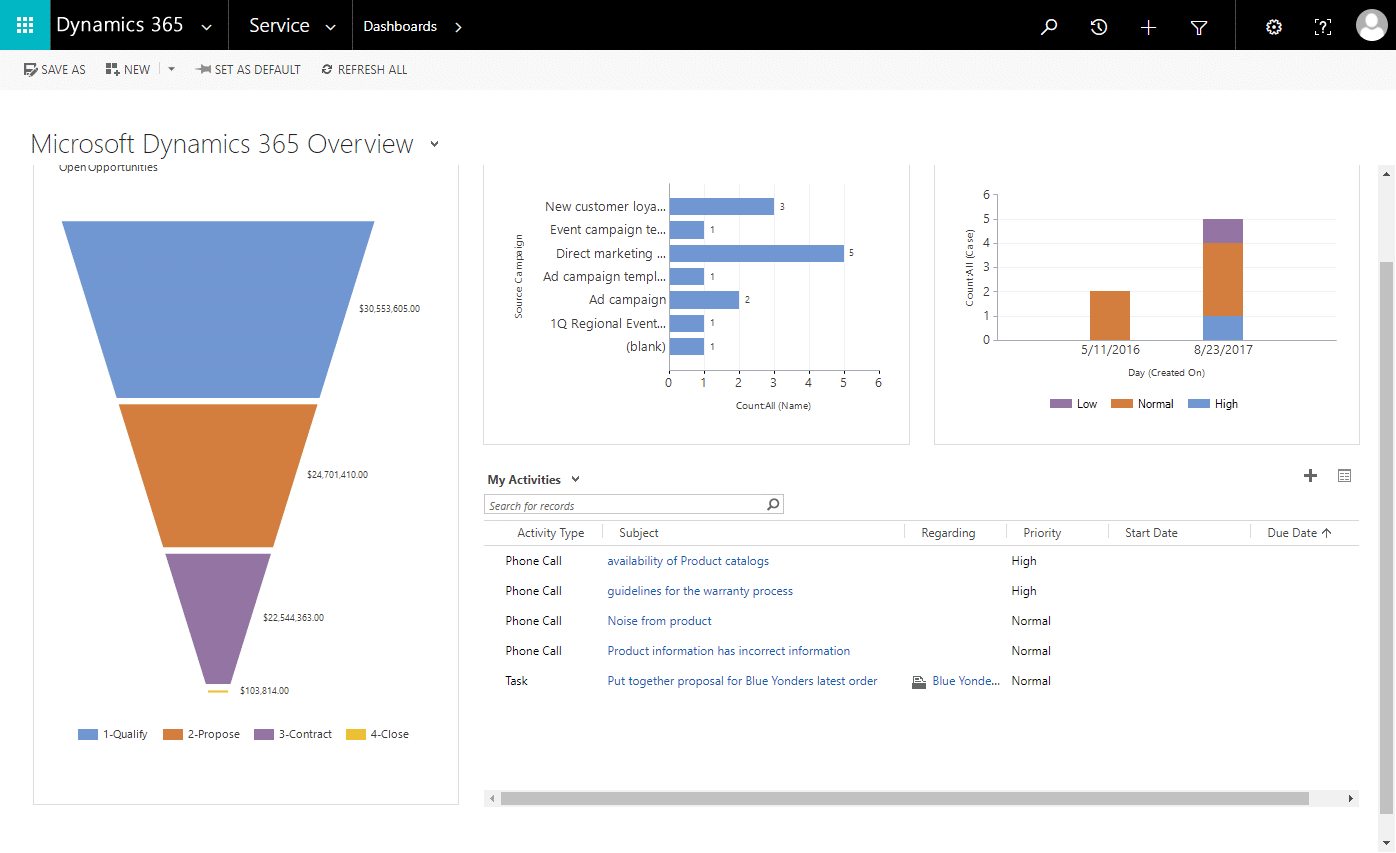Click the 'Phone Call' cell for Noise from product
The height and width of the screenshot is (853, 1396).
click(533, 621)
